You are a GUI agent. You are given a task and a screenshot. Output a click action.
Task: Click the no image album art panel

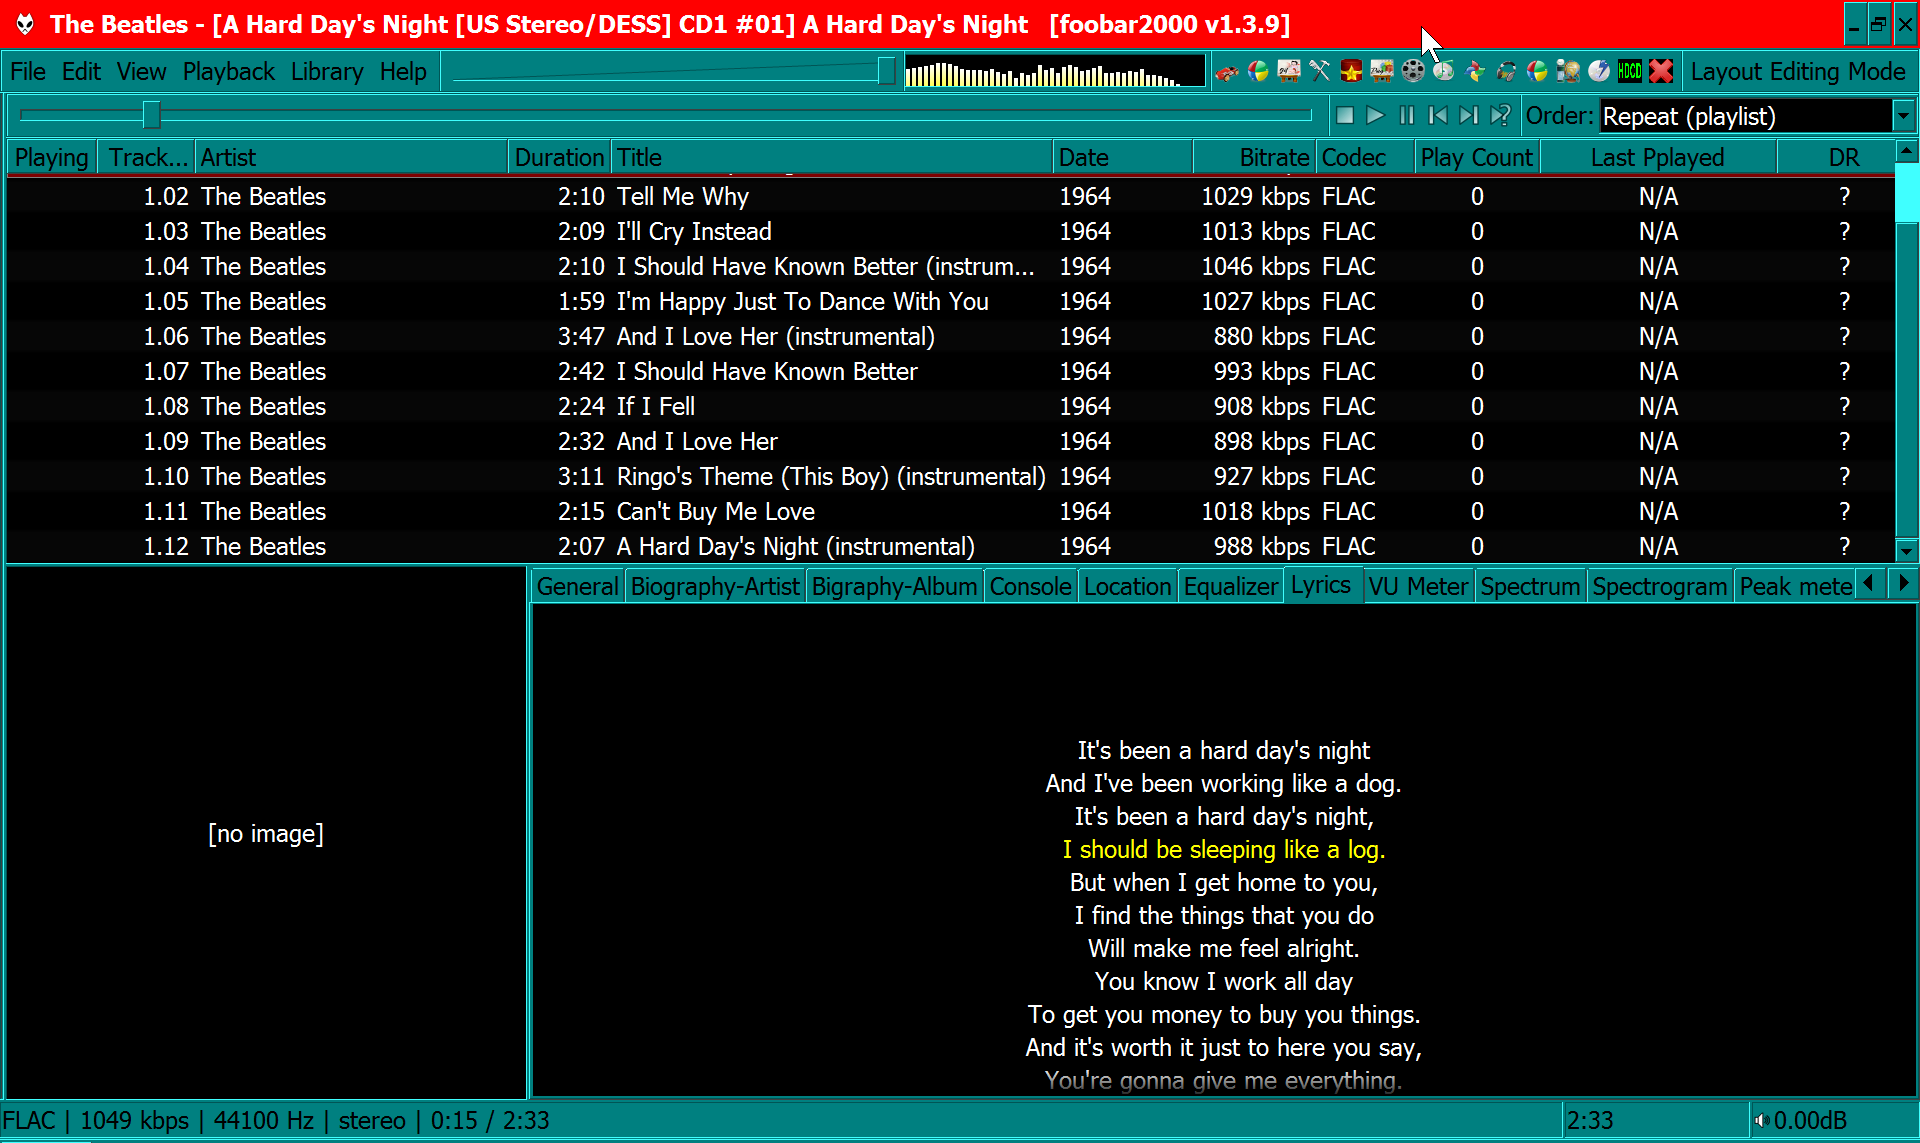pyautogui.click(x=266, y=833)
